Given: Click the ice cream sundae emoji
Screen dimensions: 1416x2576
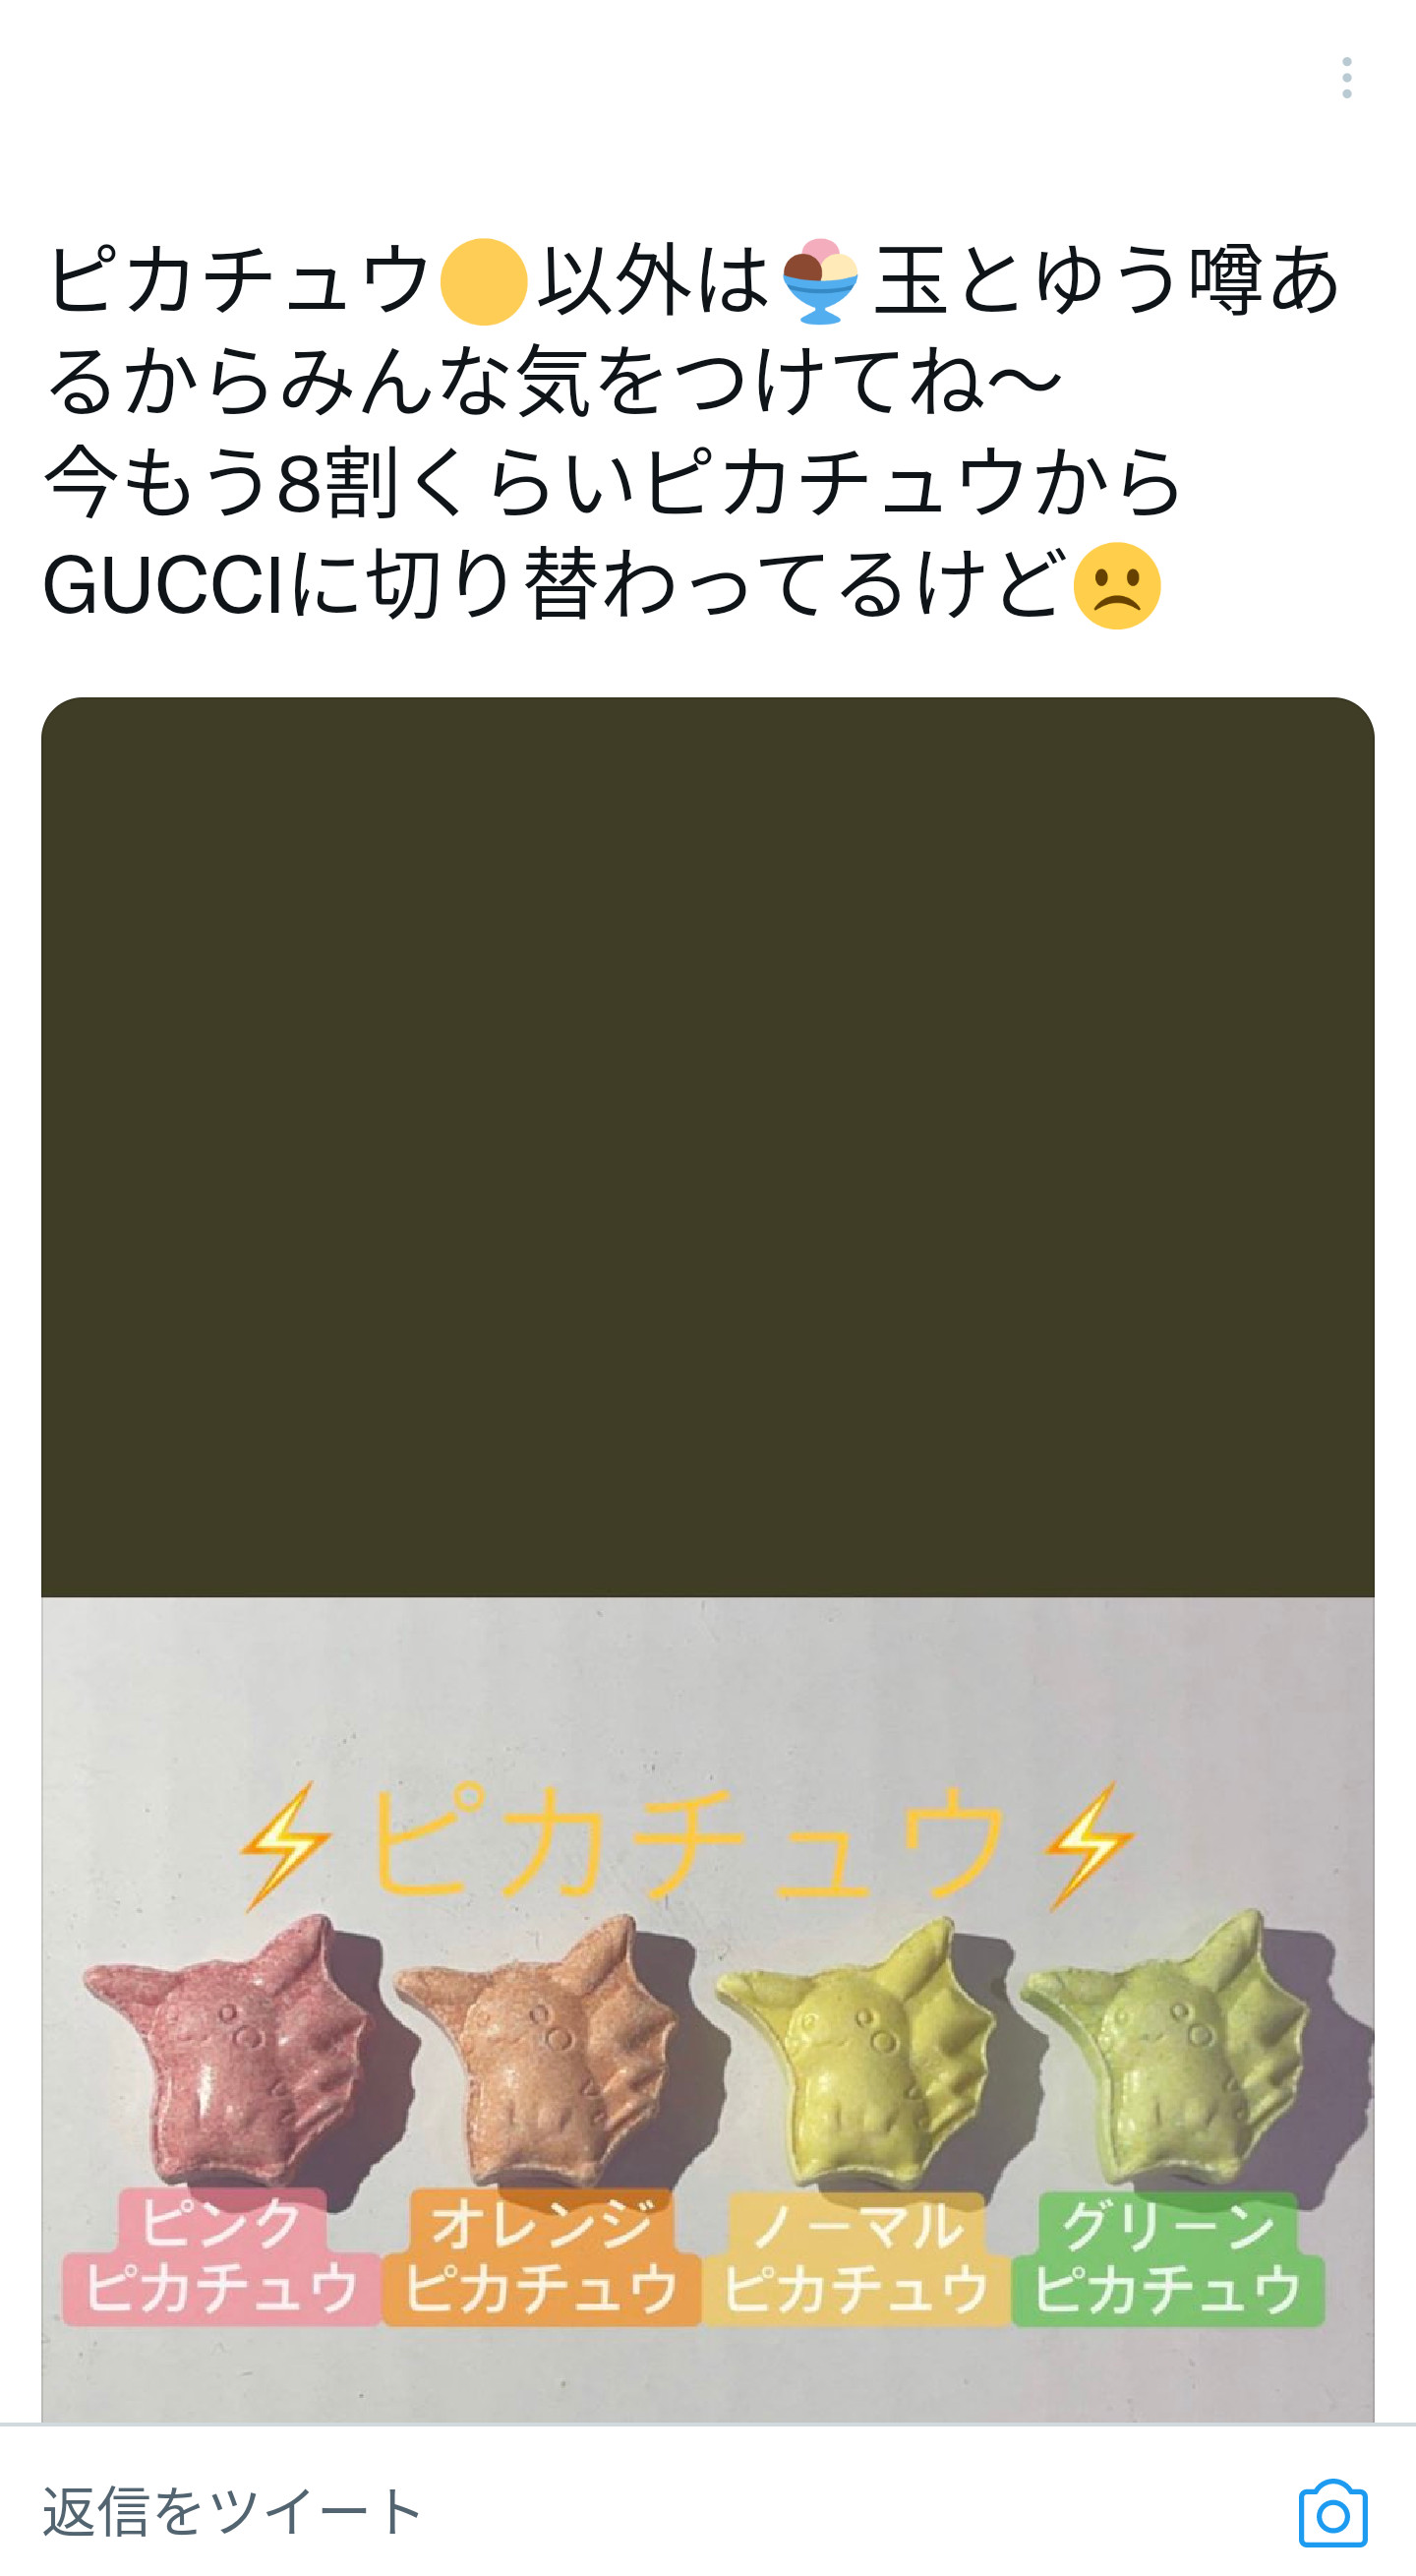Looking at the screenshot, I should coord(821,282).
